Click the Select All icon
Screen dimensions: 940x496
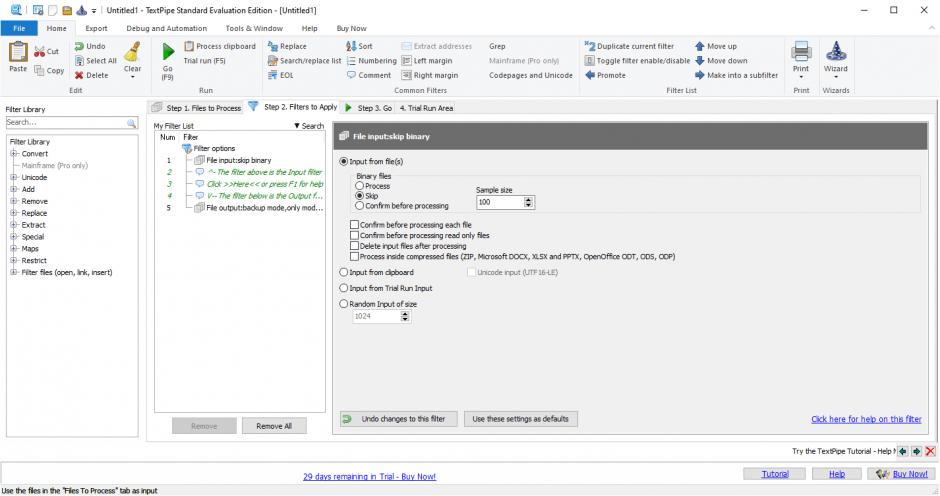click(79, 61)
